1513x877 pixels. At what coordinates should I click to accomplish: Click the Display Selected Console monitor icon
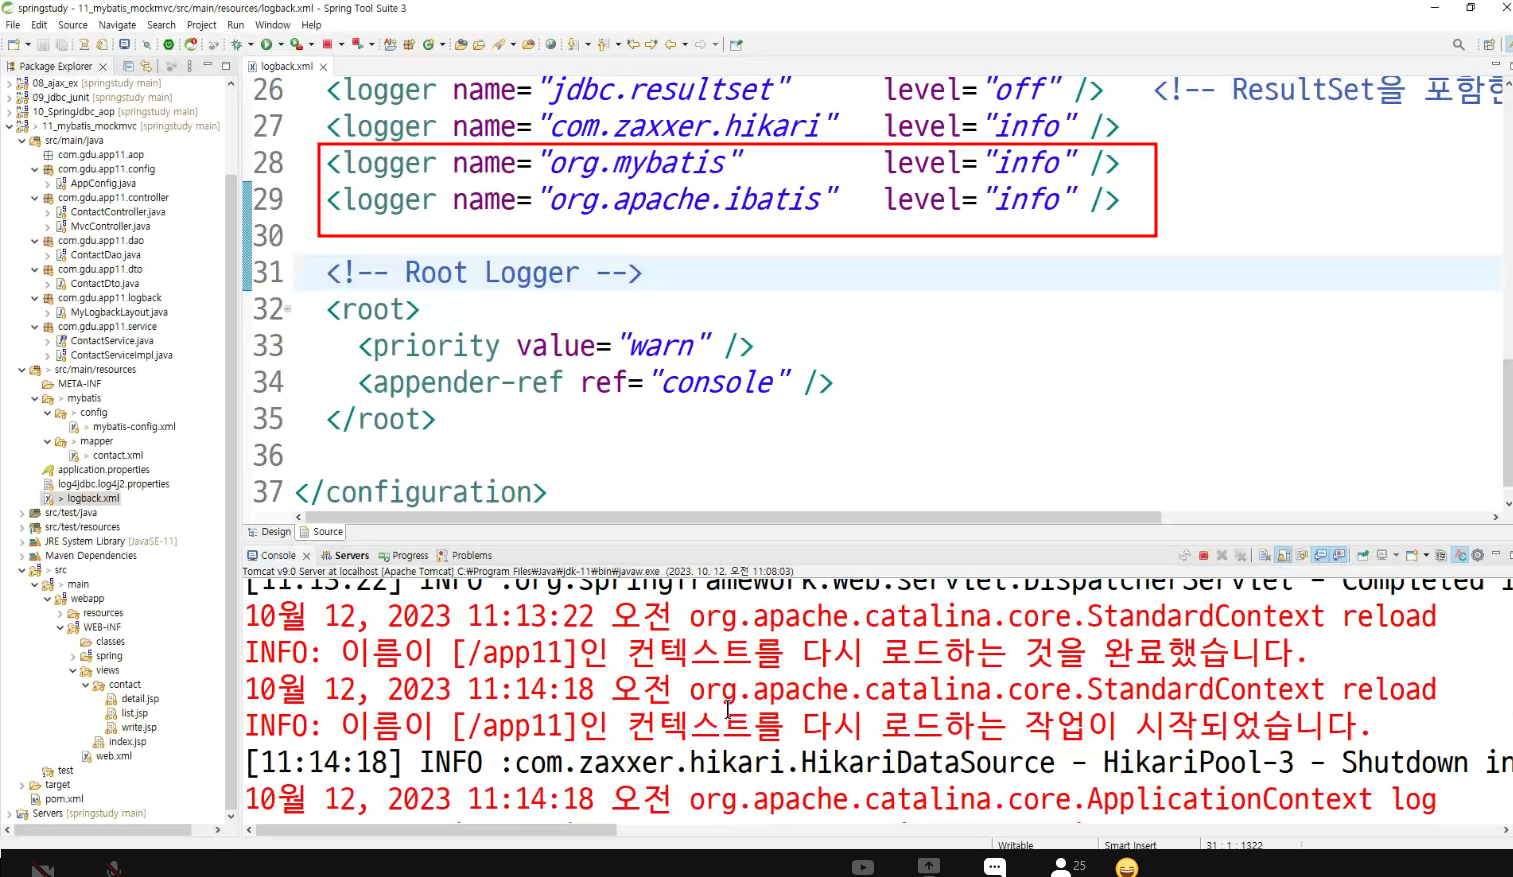[1381, 555]
